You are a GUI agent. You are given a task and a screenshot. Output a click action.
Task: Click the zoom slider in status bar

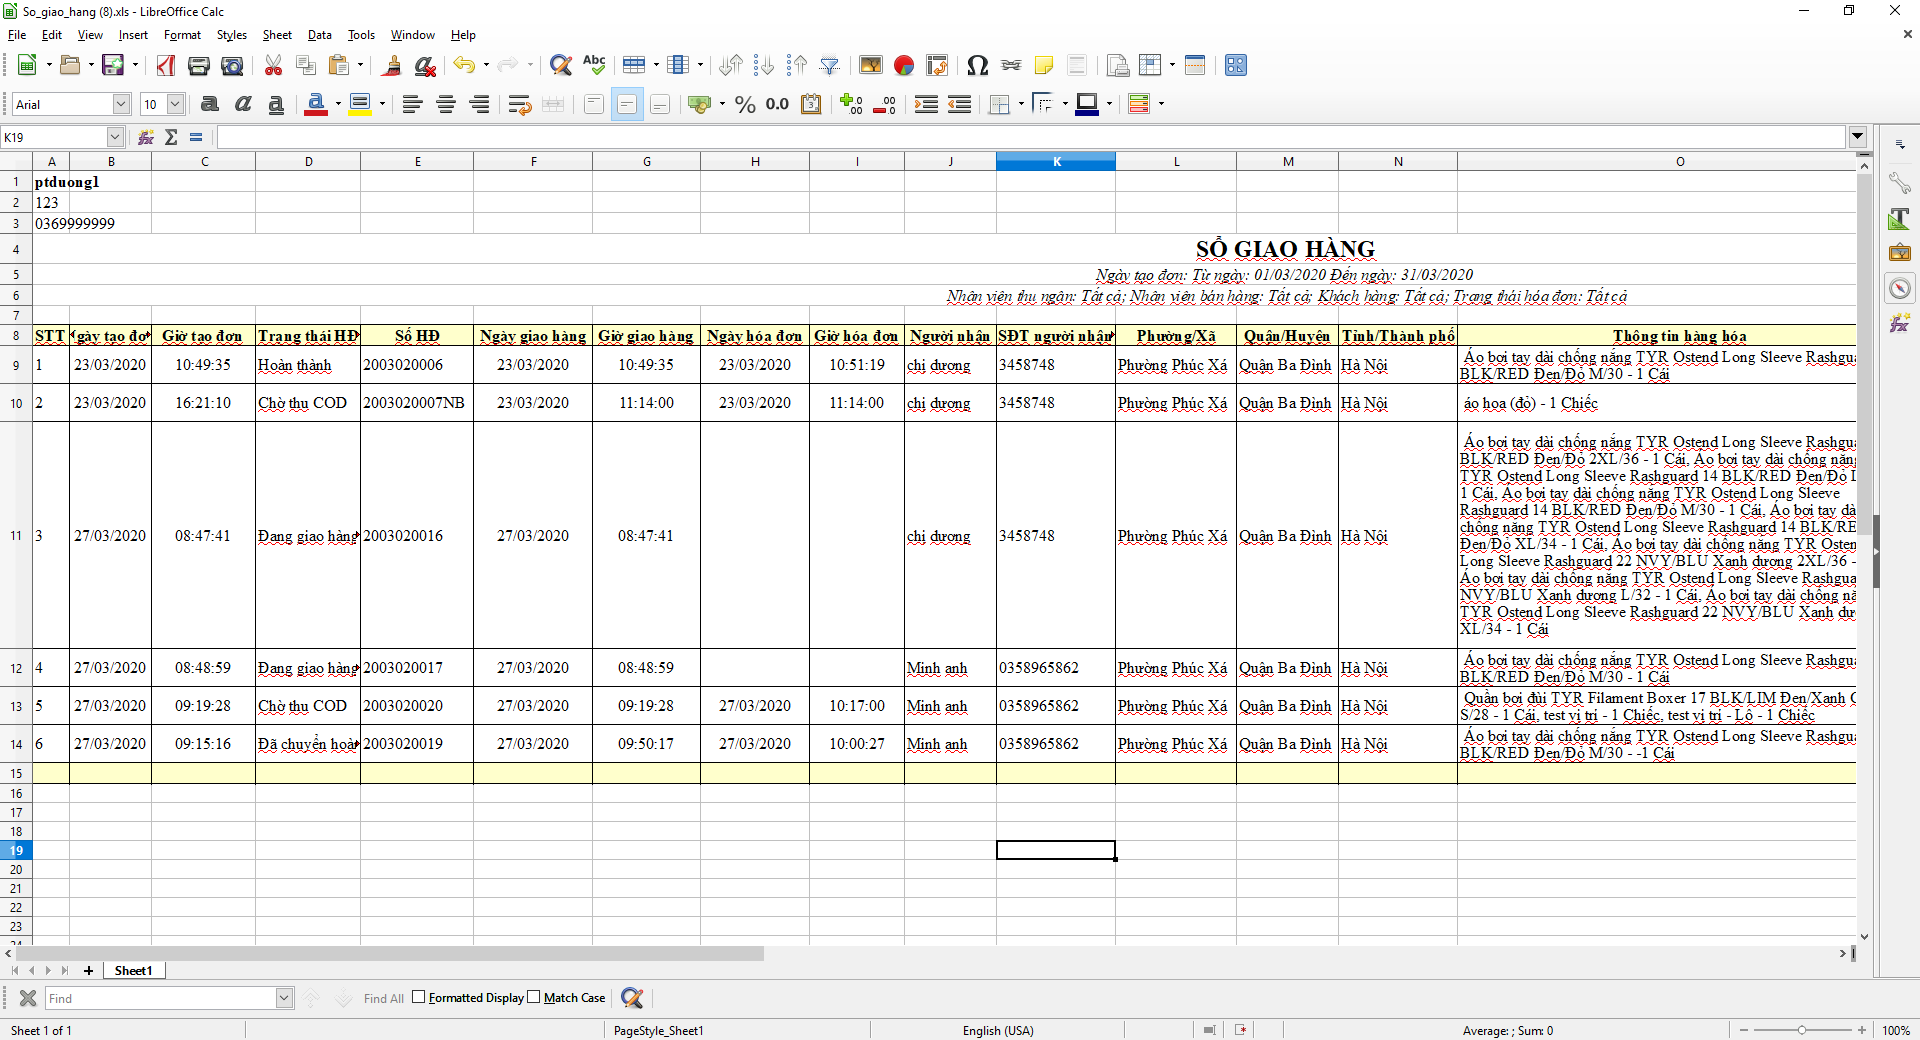click(x=1801, y=1030)
